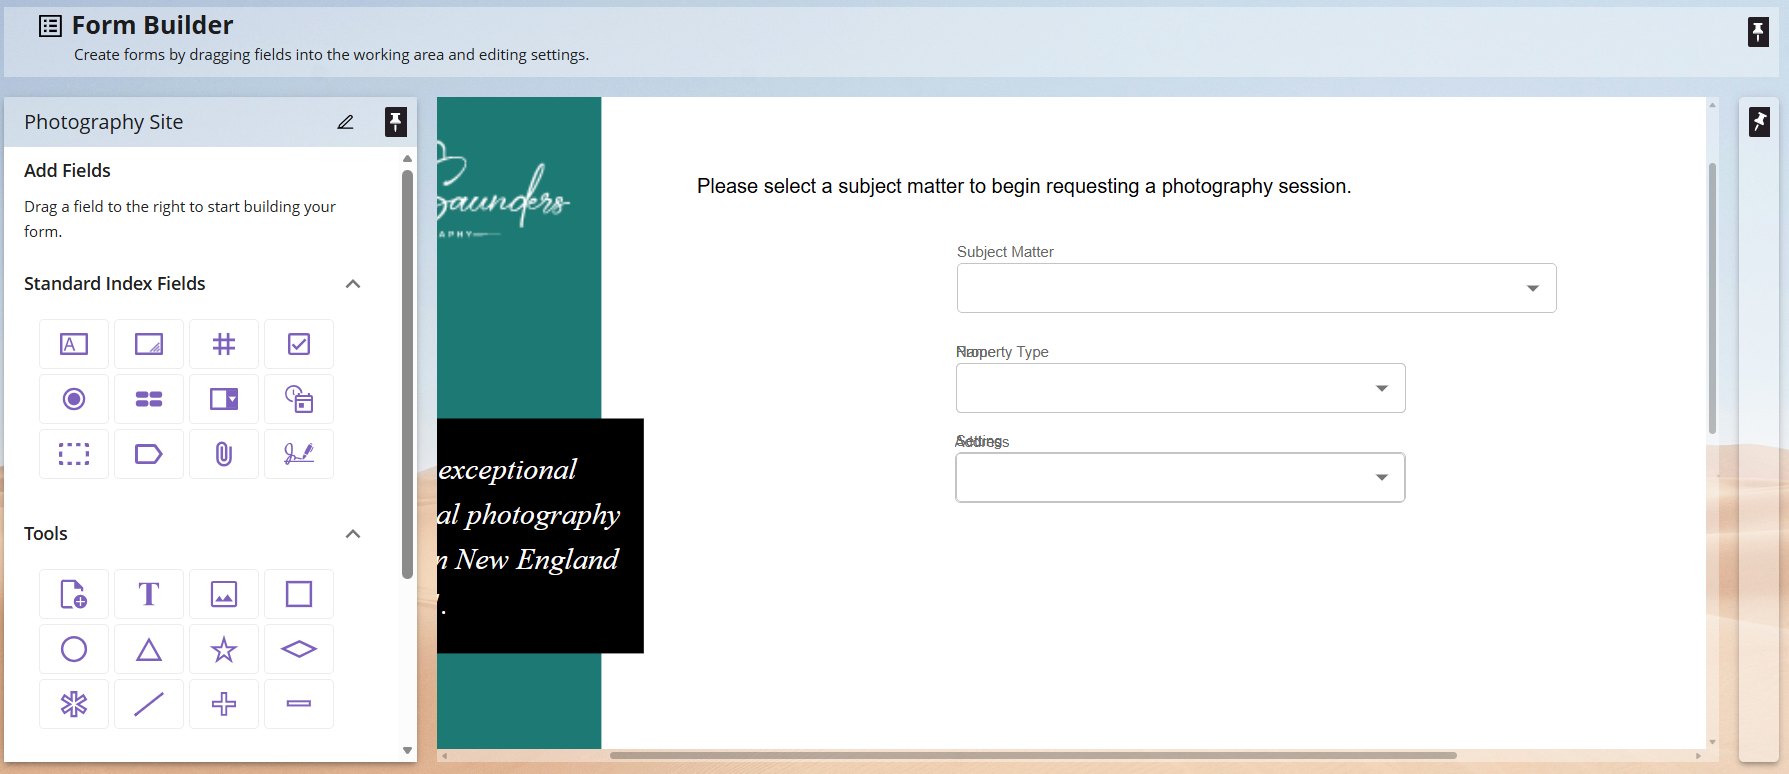Image resolution: width=1789 pixels, height=774 pixels.
Task: Select the diamond shape tool
Action: click(299, 649)
